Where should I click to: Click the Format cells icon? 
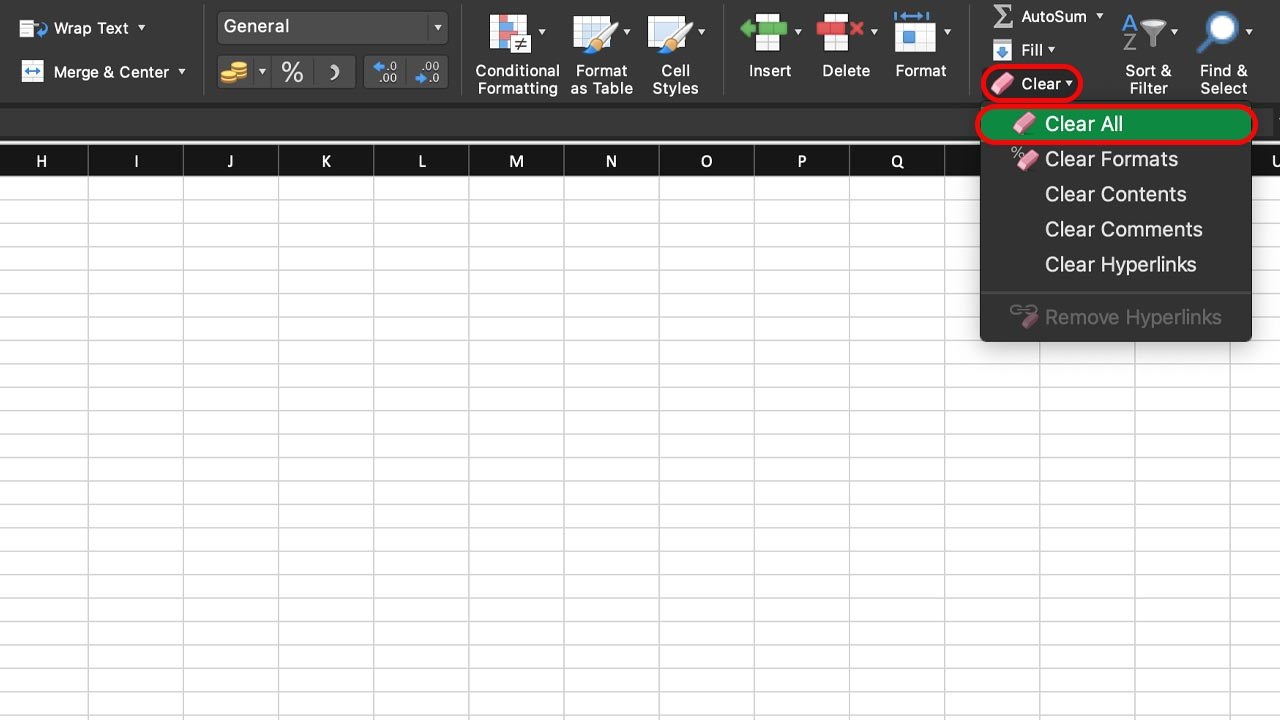913,32
